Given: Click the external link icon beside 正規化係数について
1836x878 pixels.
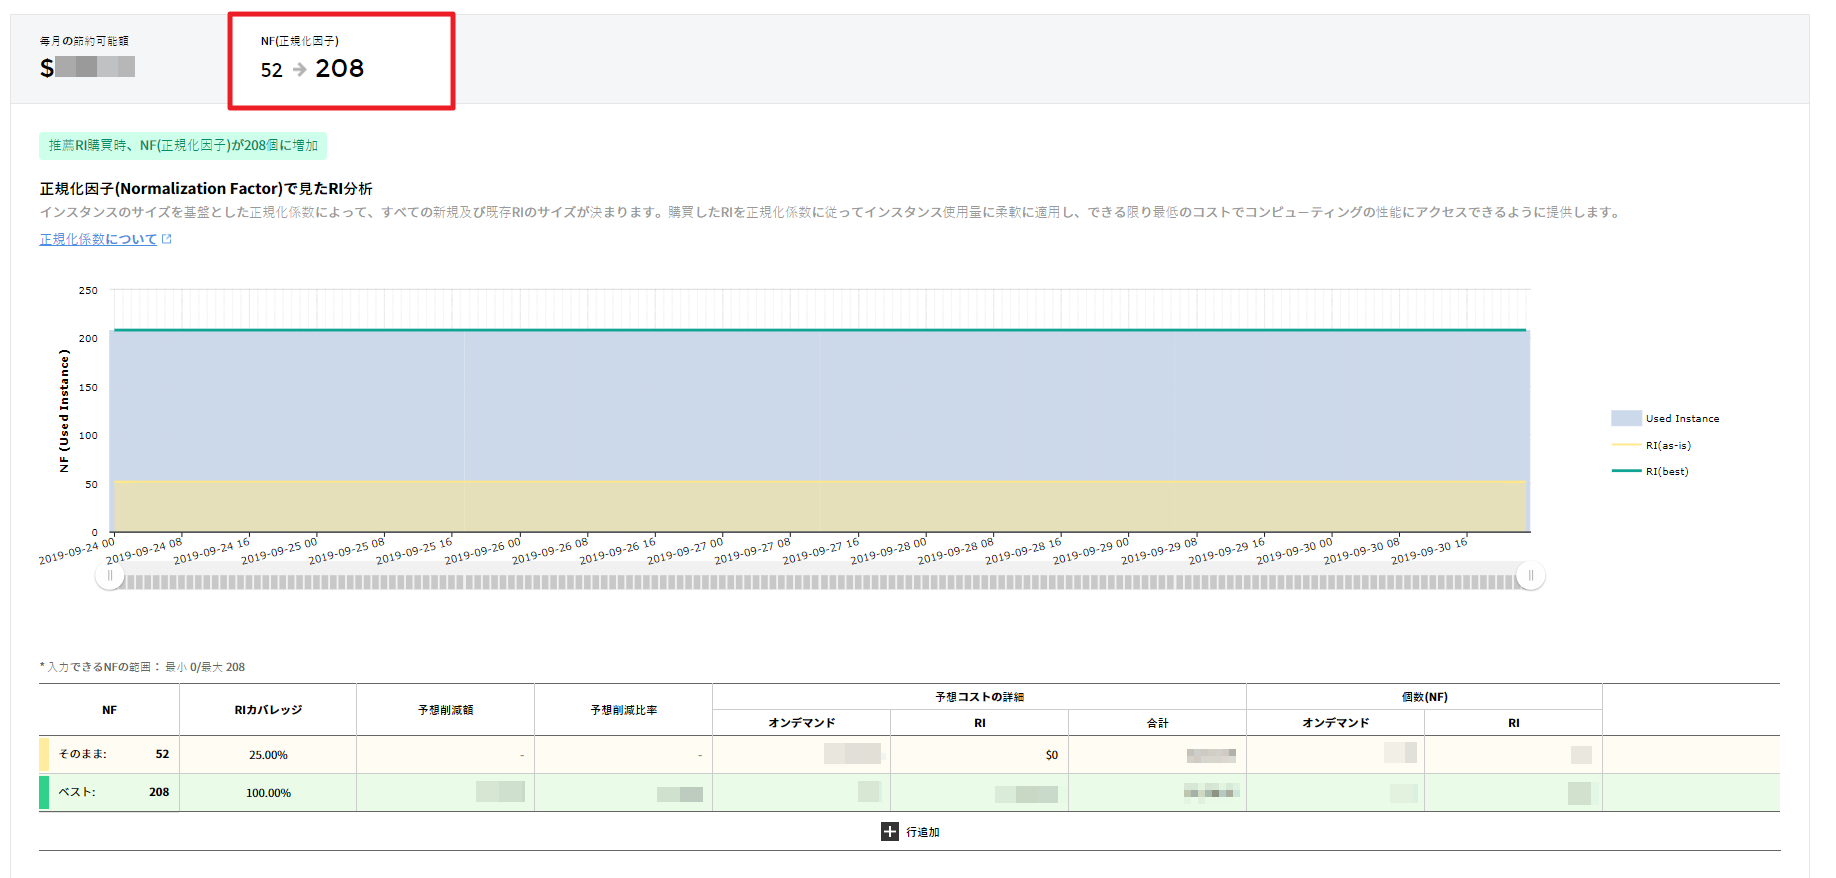Looking at the screenshot, I should point(167,239).
